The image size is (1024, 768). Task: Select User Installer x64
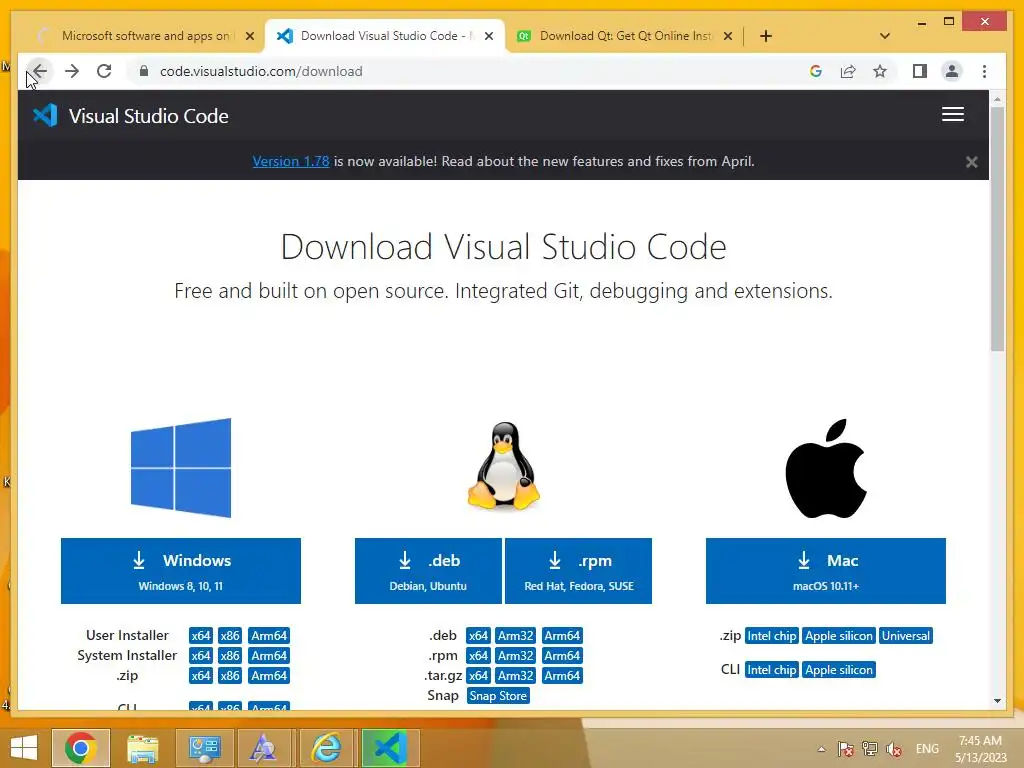pyautogui.click(x=200, y=635)
